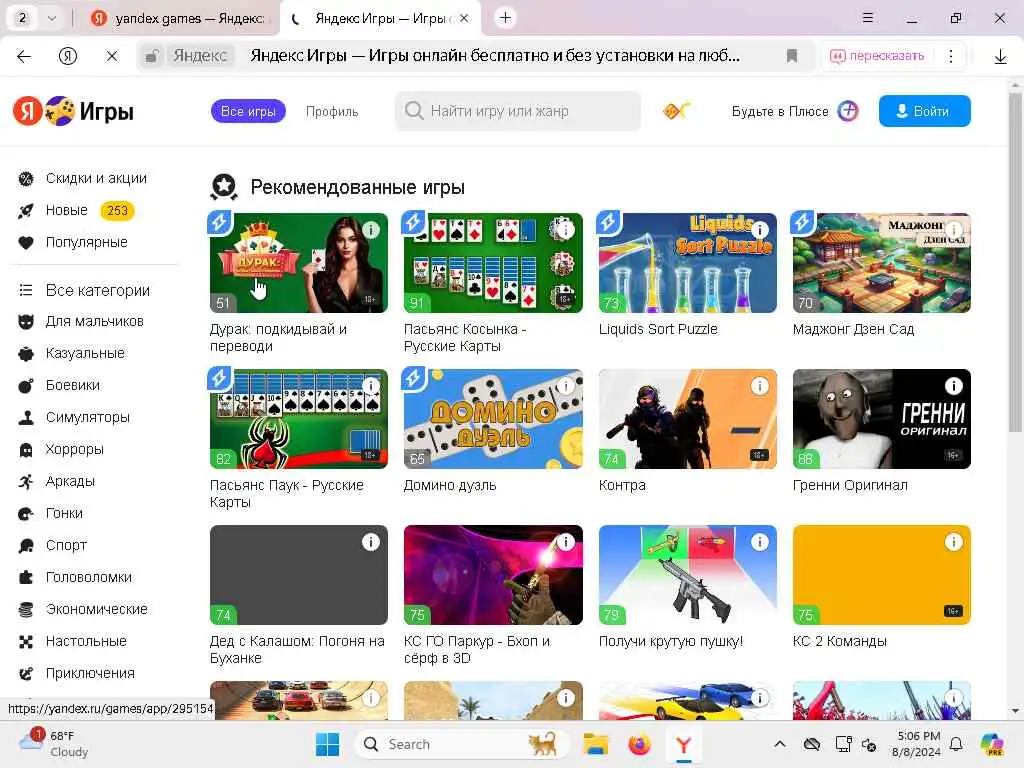Show info for Контра game card
The image size is (1024, 768).
coord(760,386)
